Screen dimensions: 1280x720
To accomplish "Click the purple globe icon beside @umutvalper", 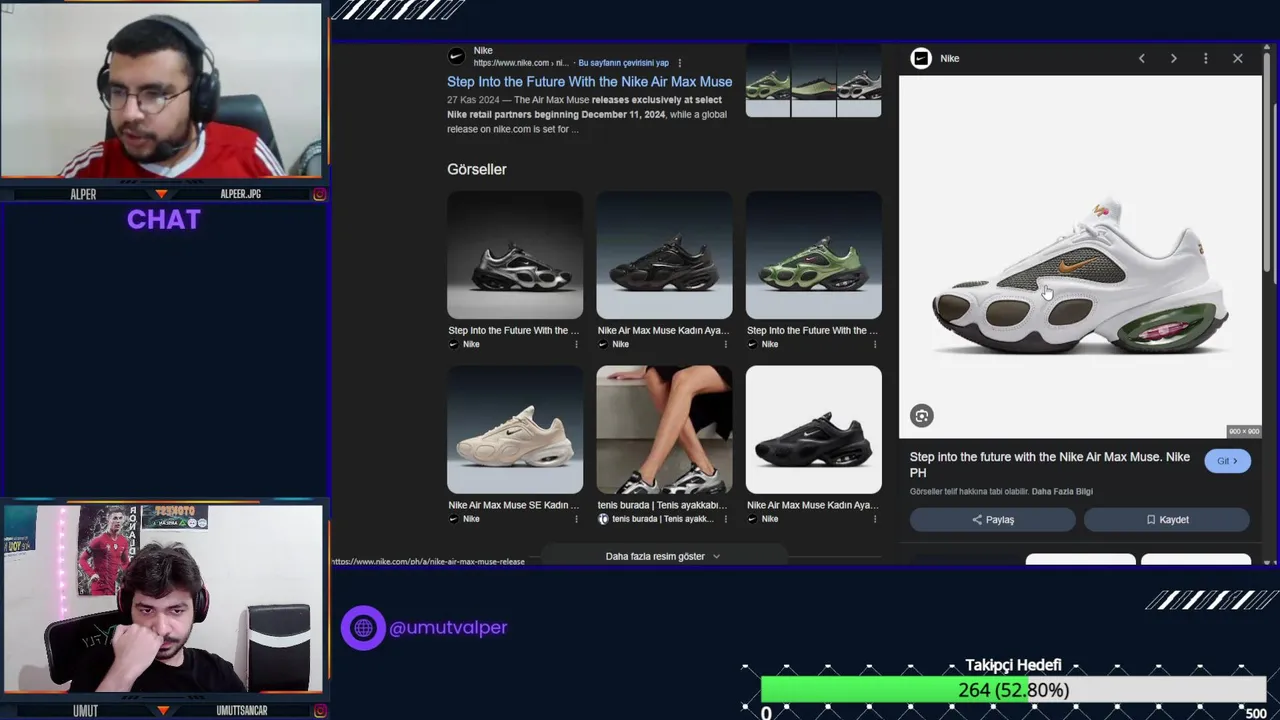I will tap(363, 628).
